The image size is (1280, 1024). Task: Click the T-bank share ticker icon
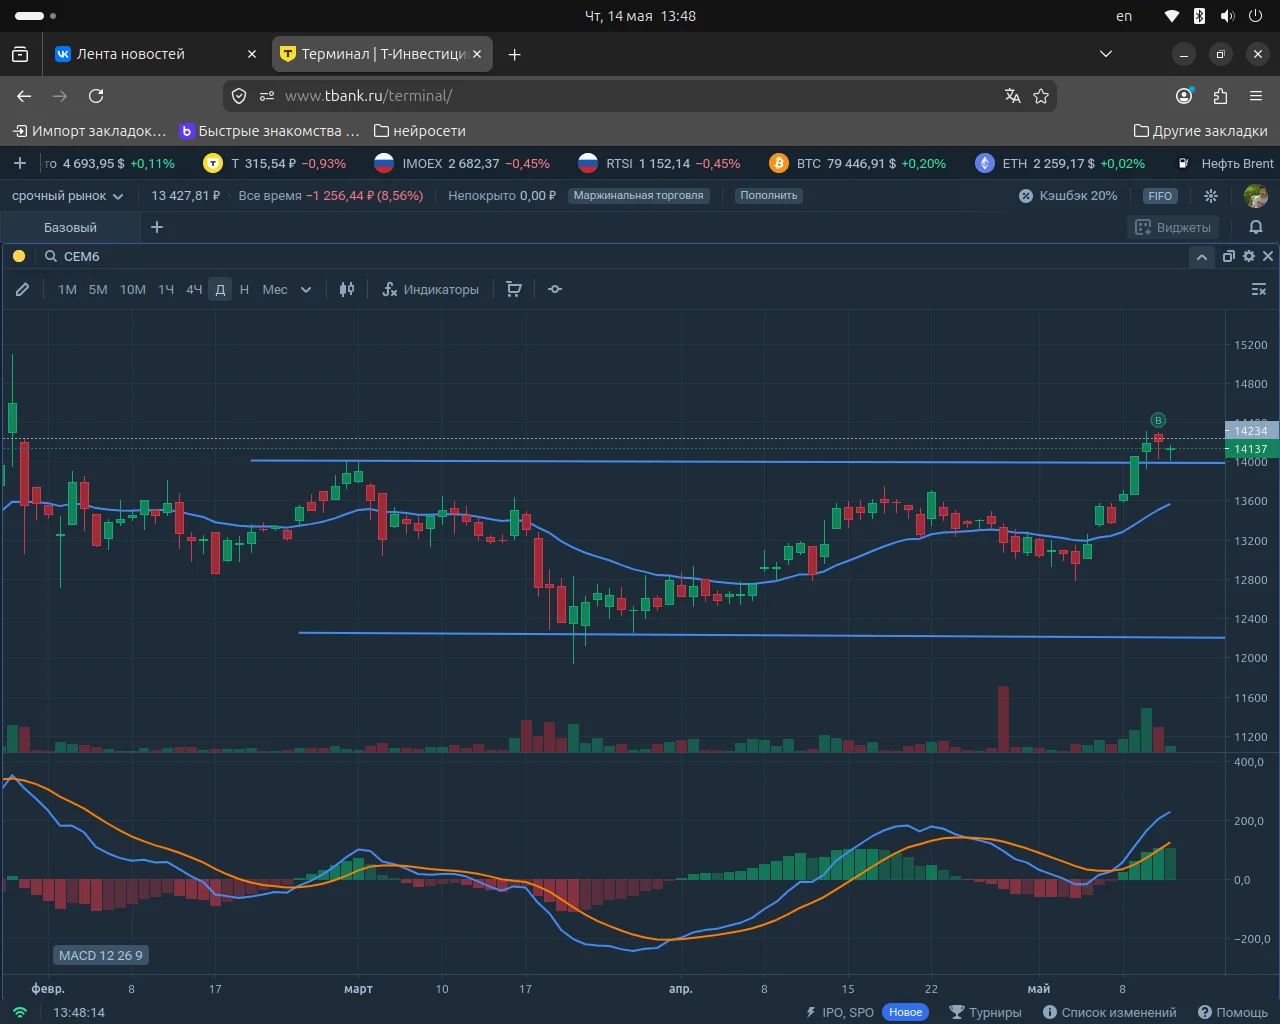coord(213,163)
